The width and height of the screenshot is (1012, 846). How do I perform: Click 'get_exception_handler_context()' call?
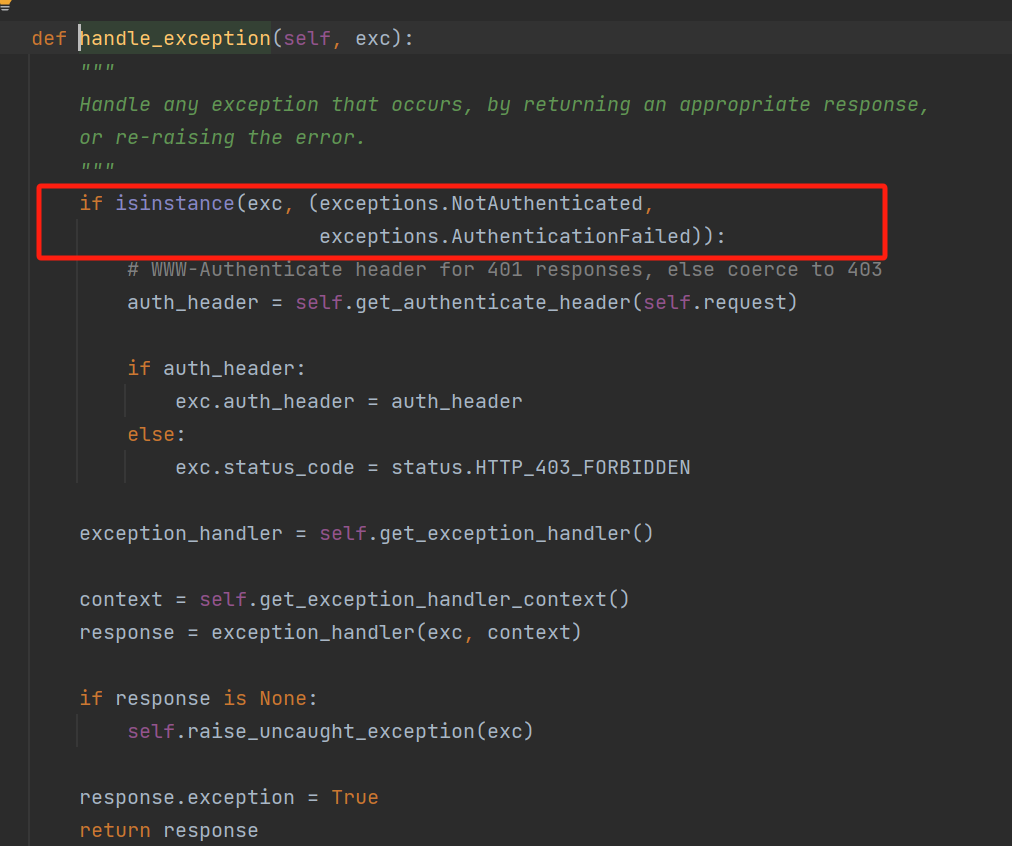pos(444,599)
